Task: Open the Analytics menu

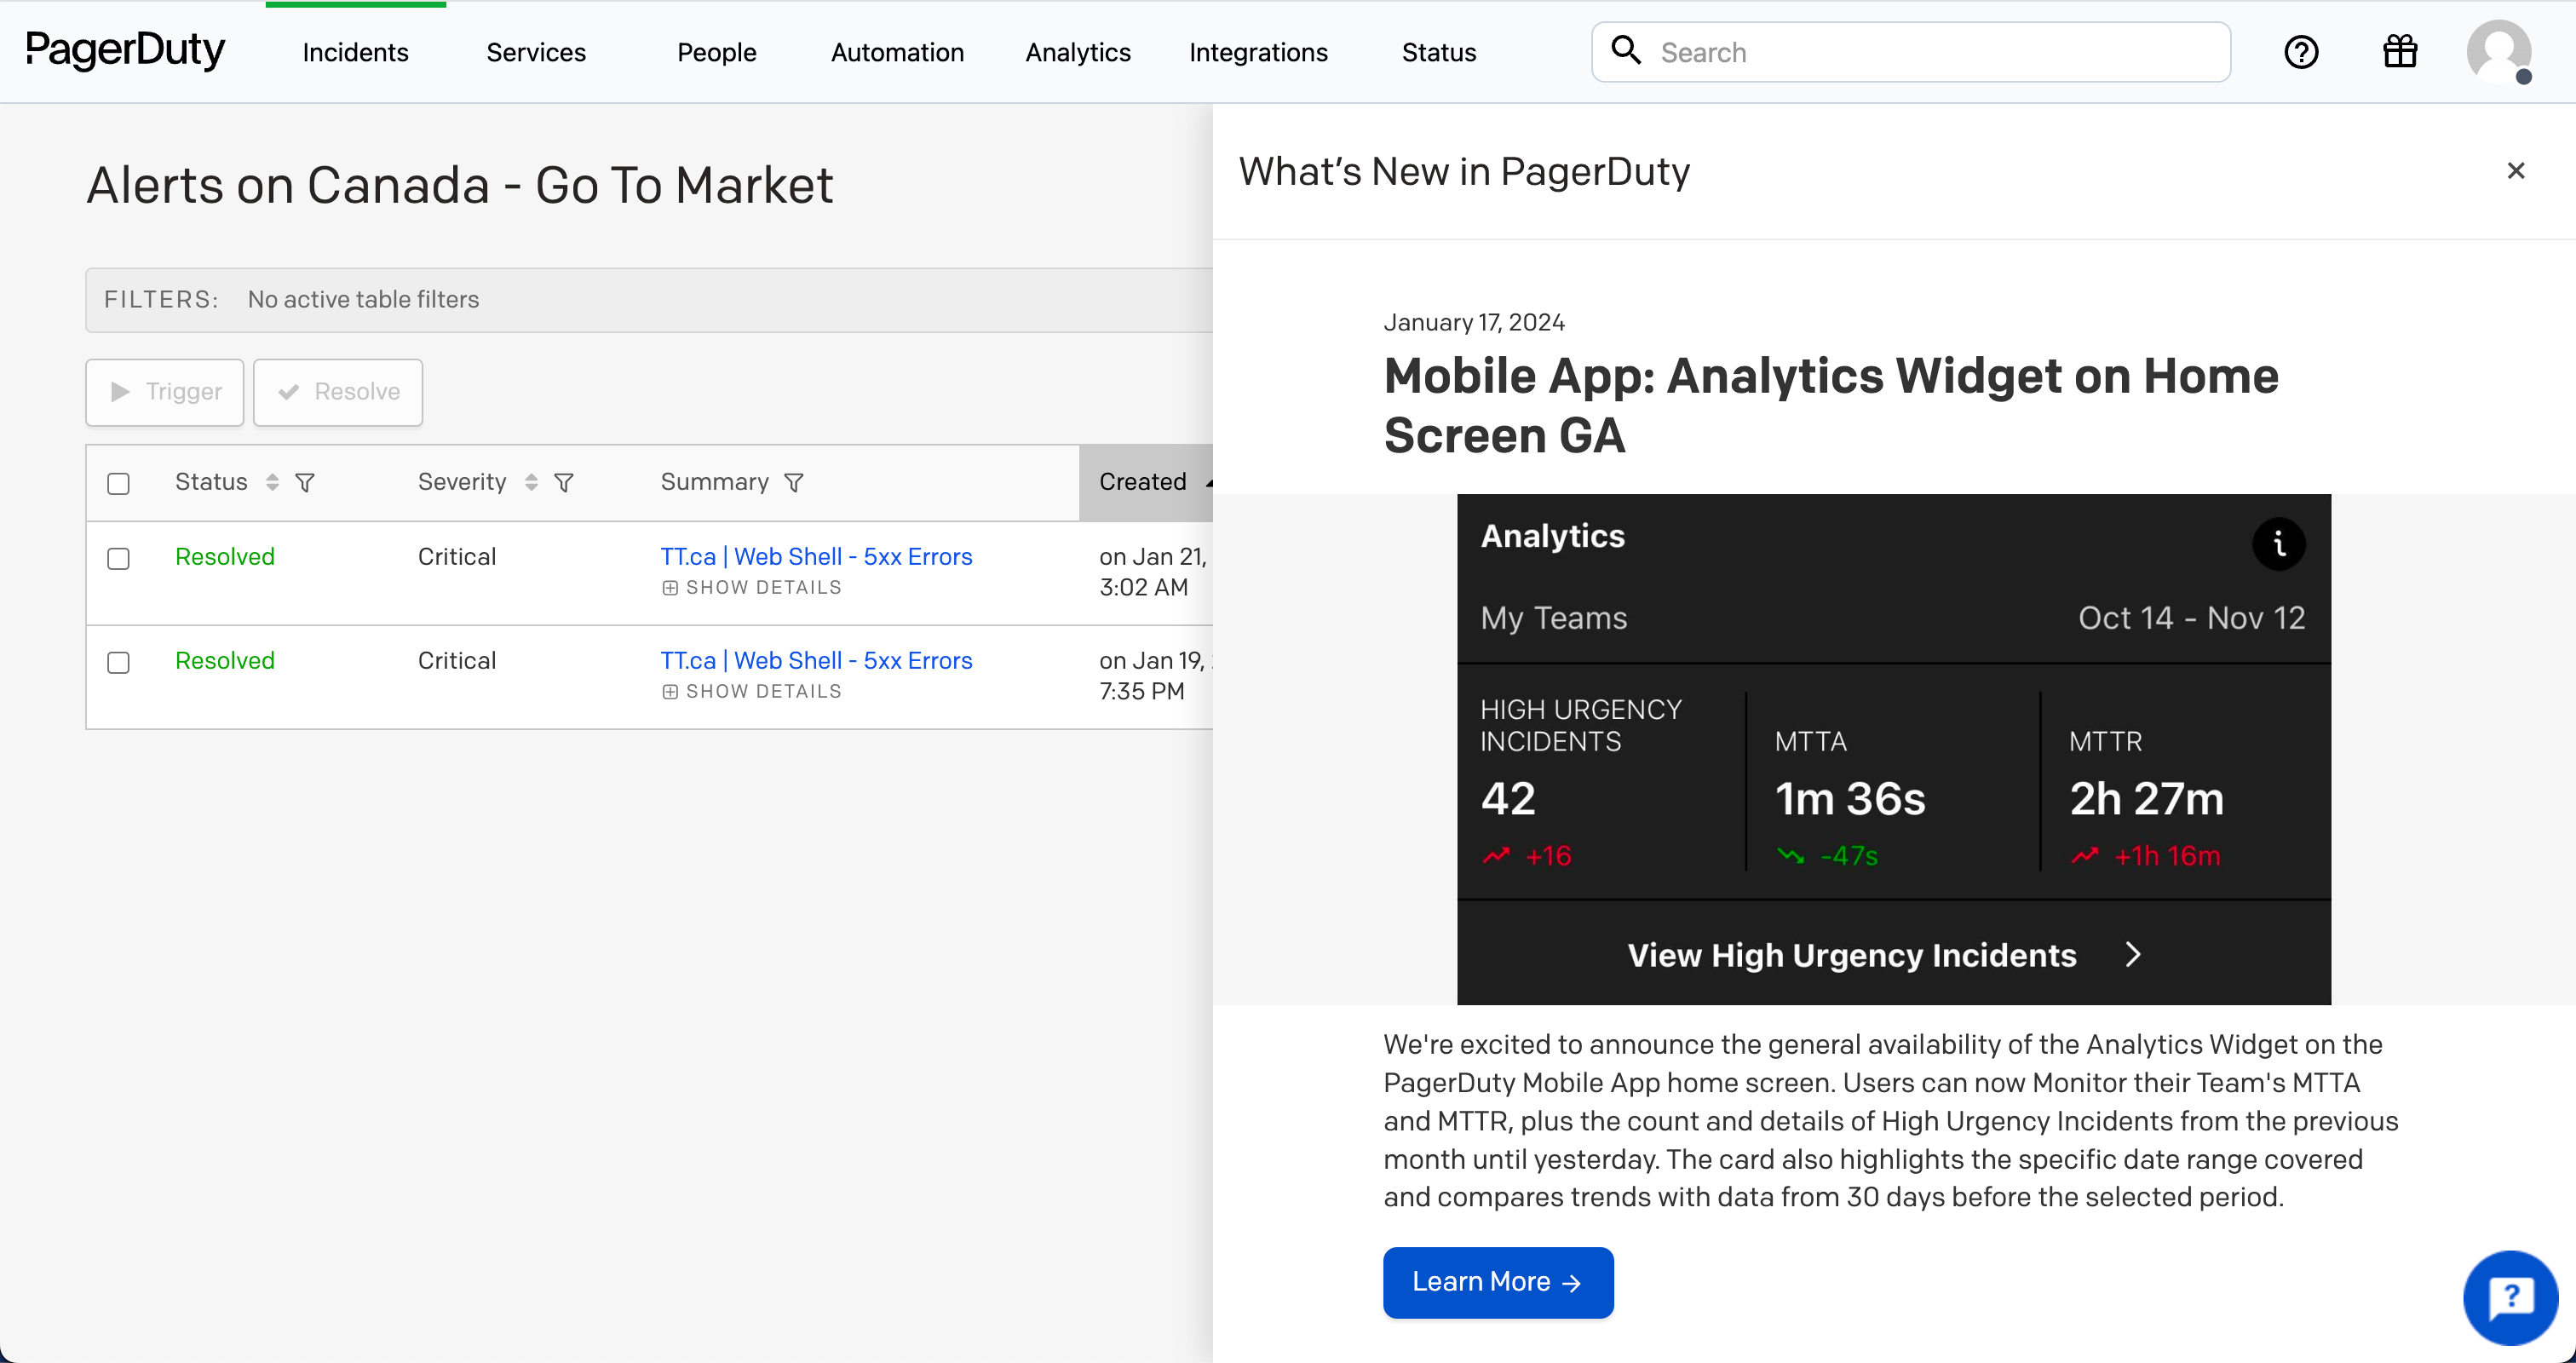Action: tap(1077, 52)
